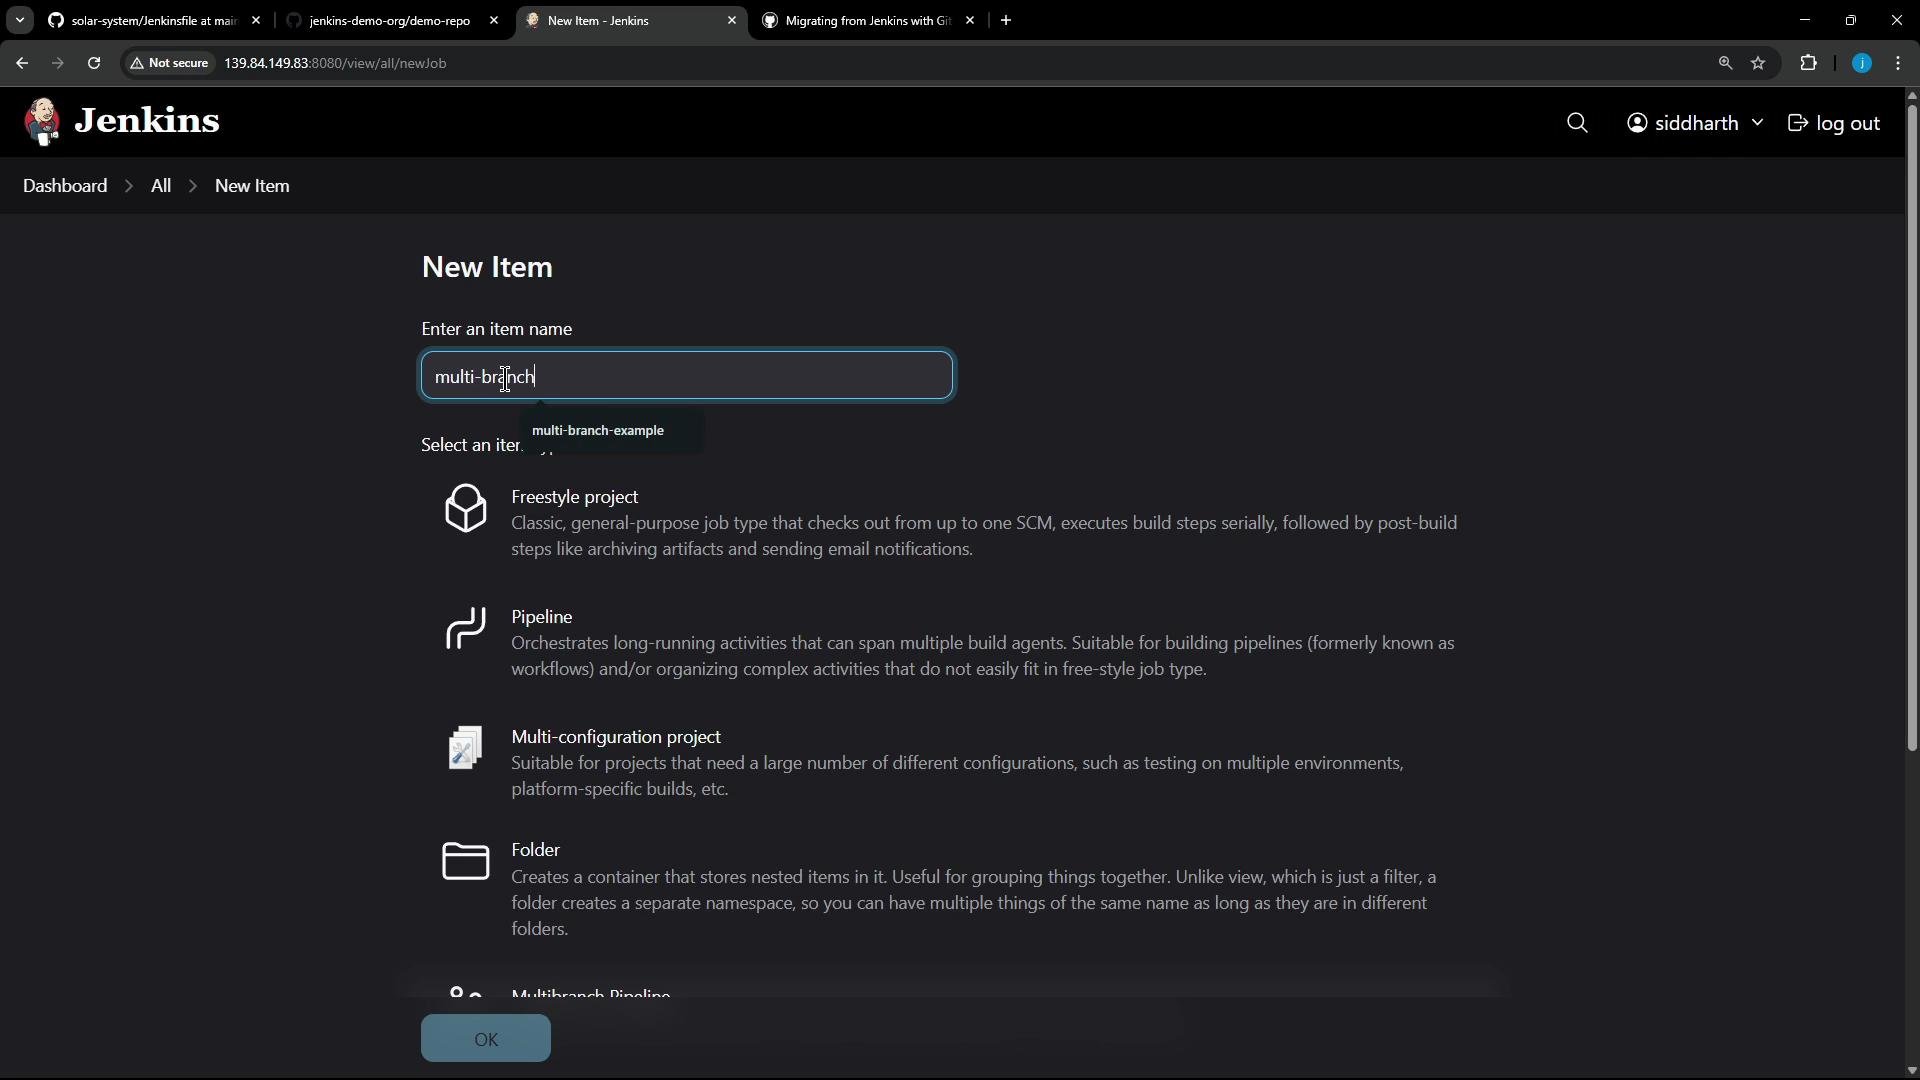Screen dimensions: 1920x1080
Task: Open the Chrome three-dot menu
Action: point(1898,63)
